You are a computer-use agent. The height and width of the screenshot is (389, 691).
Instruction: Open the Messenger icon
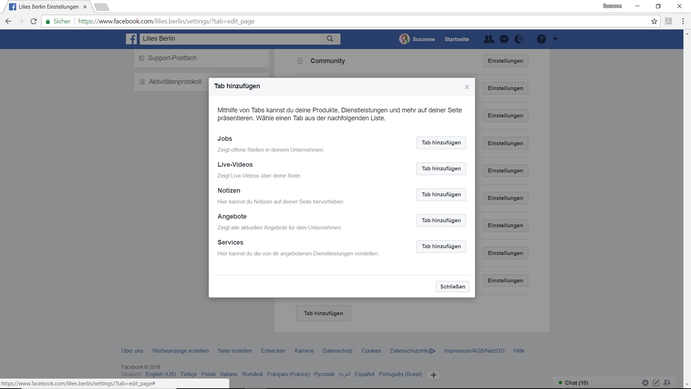click(x=504, y=39)
